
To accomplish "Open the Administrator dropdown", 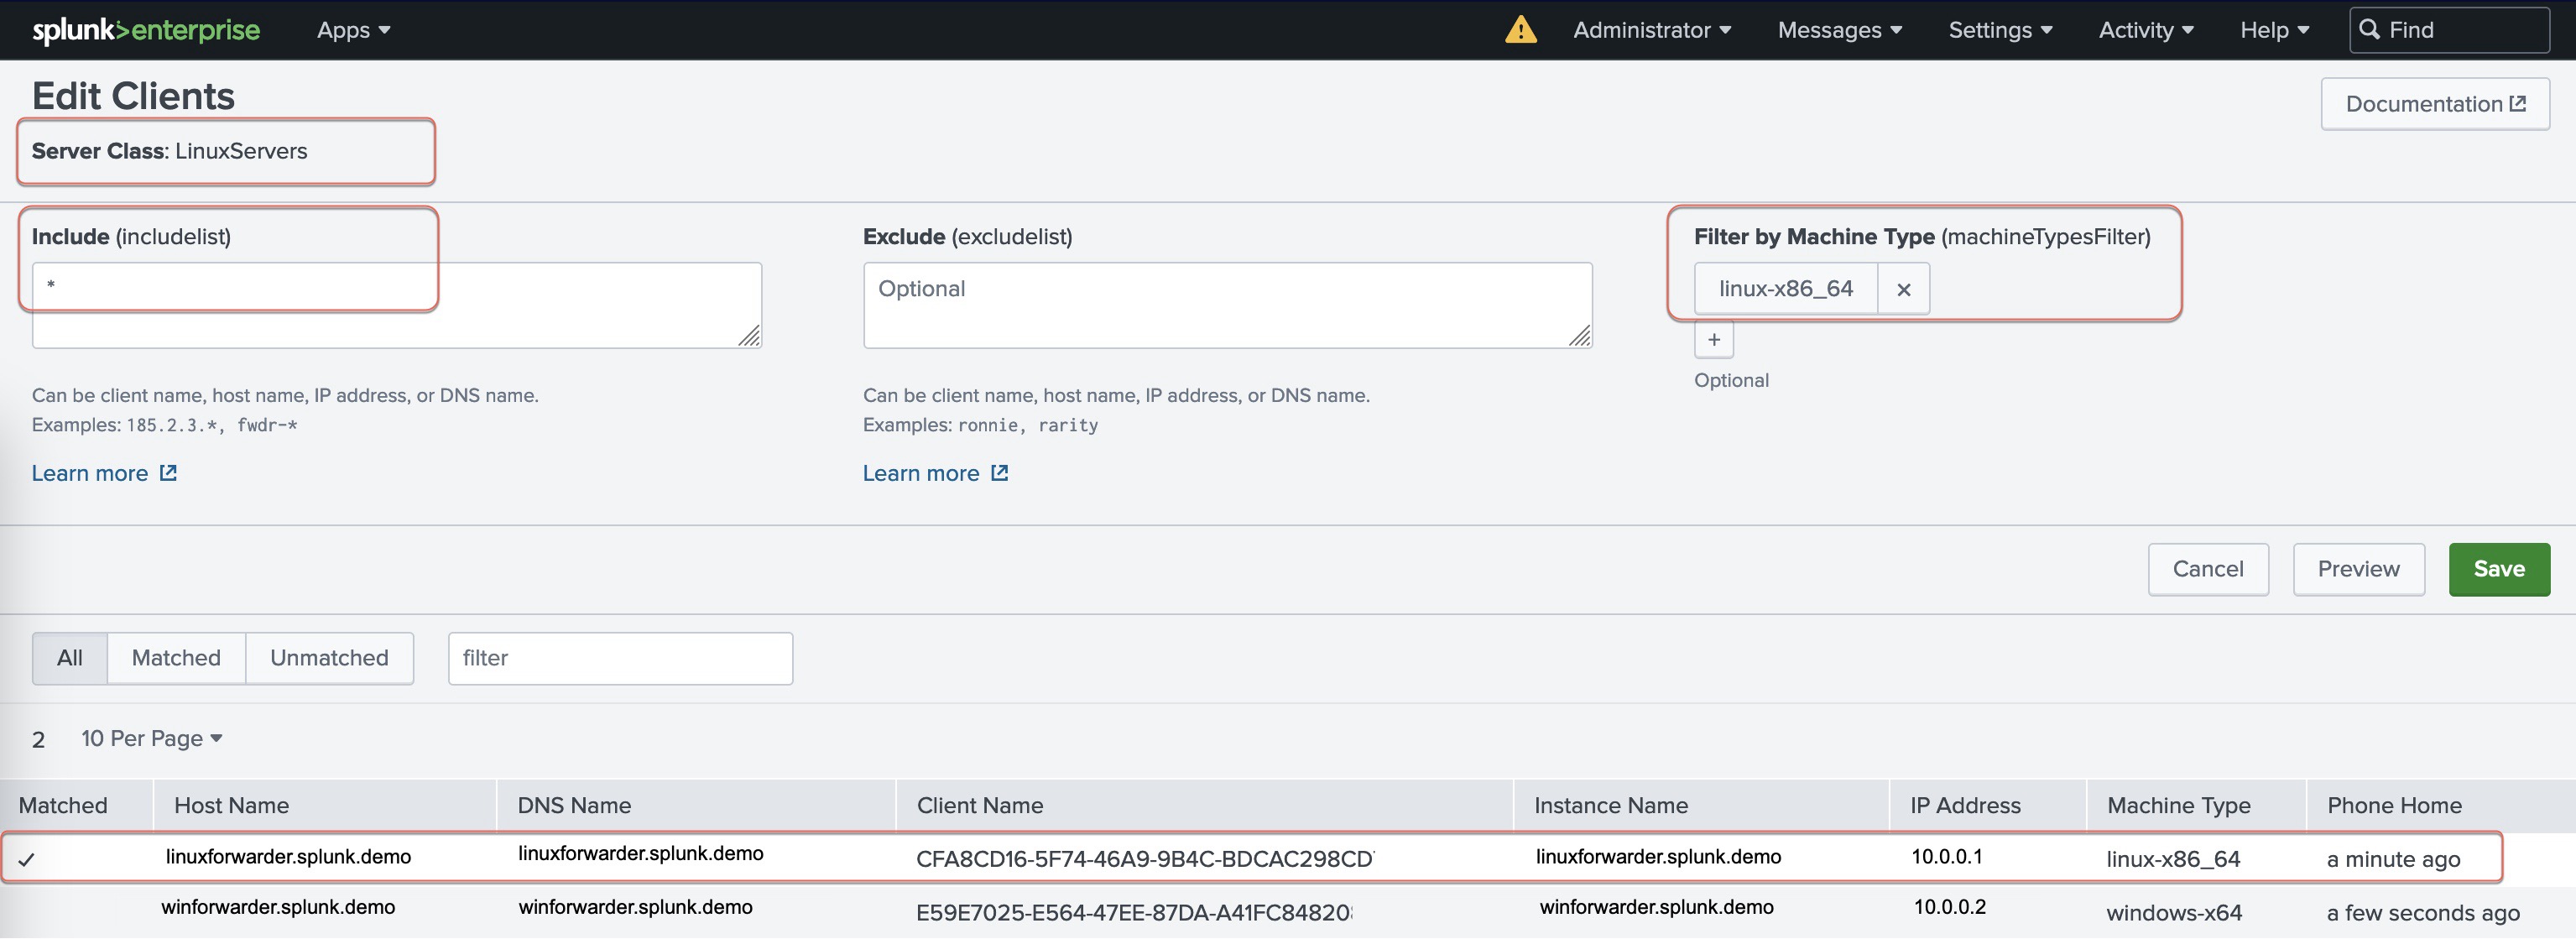I will (1651, 30).
